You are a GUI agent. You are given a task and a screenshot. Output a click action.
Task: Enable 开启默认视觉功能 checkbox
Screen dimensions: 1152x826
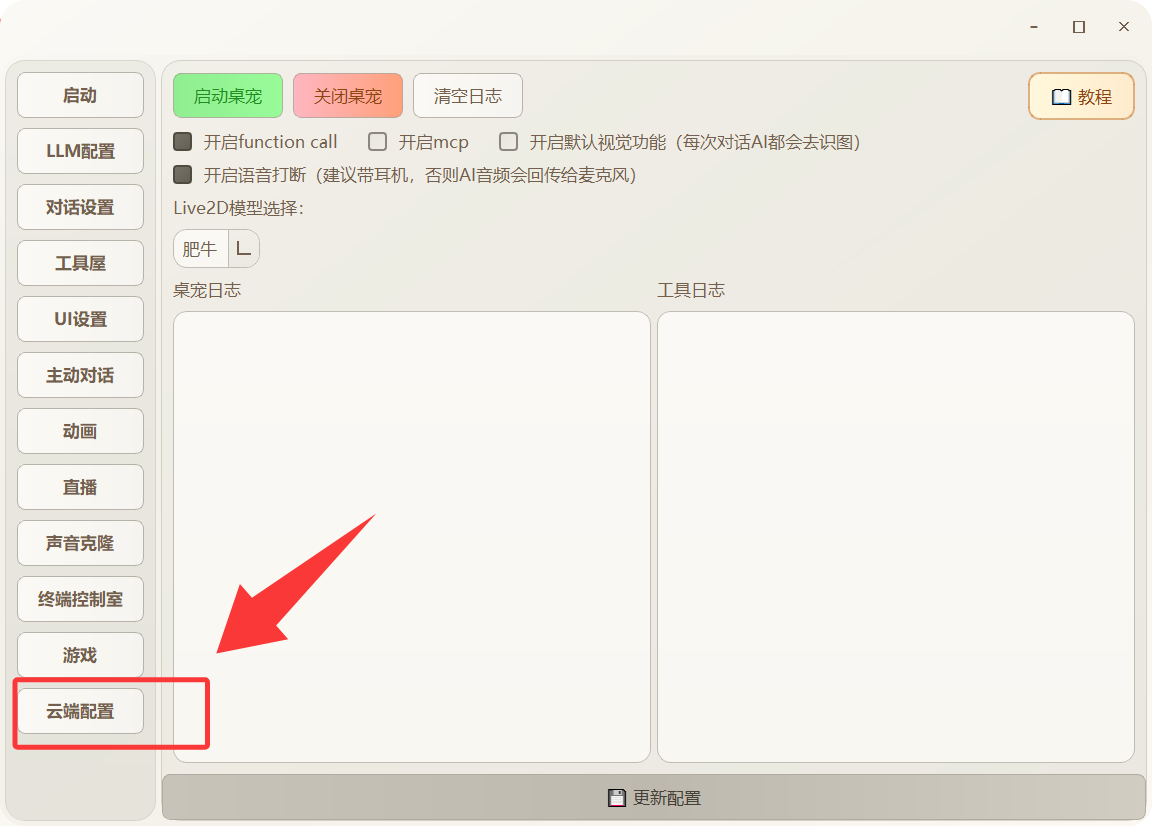point(509,142)
